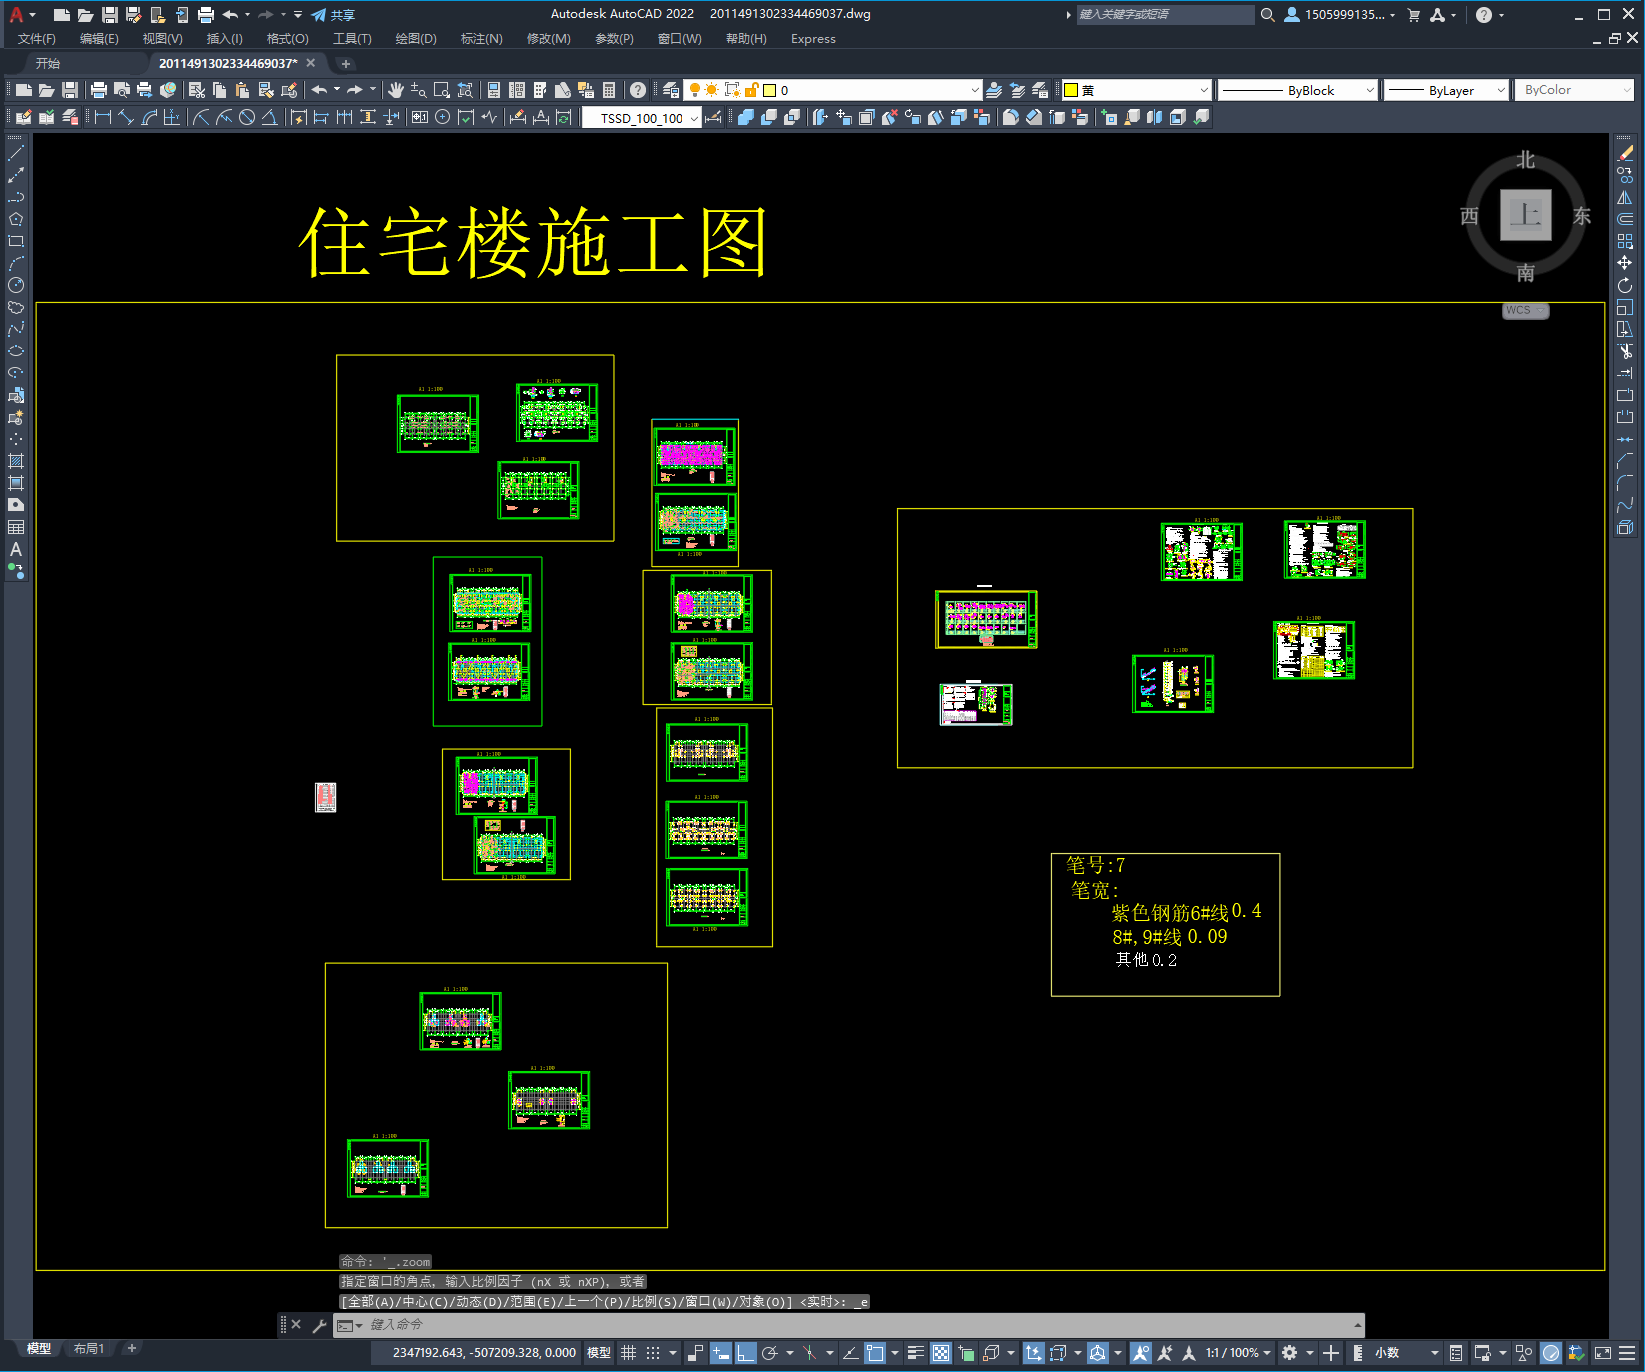
Task: Open the Express menu
Action: 813,39
